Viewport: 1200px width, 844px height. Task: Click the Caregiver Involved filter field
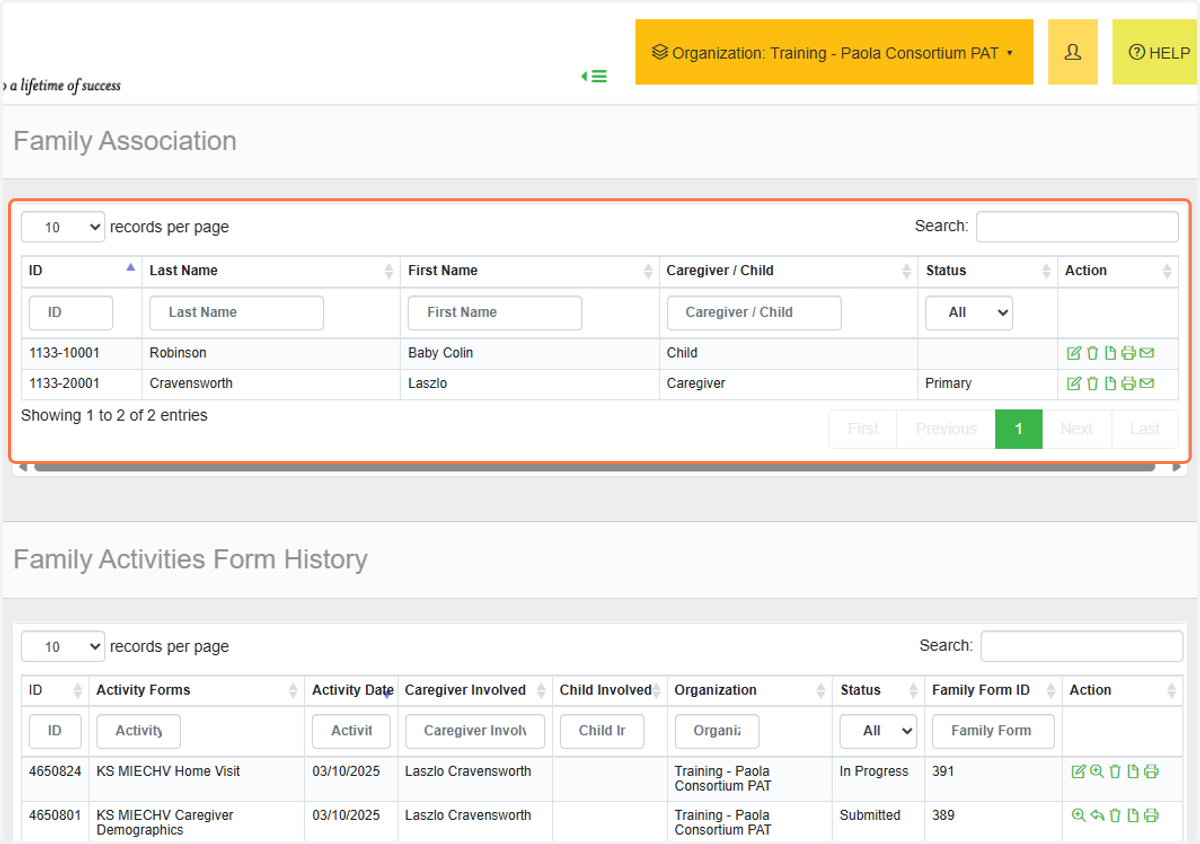(475, 731)
